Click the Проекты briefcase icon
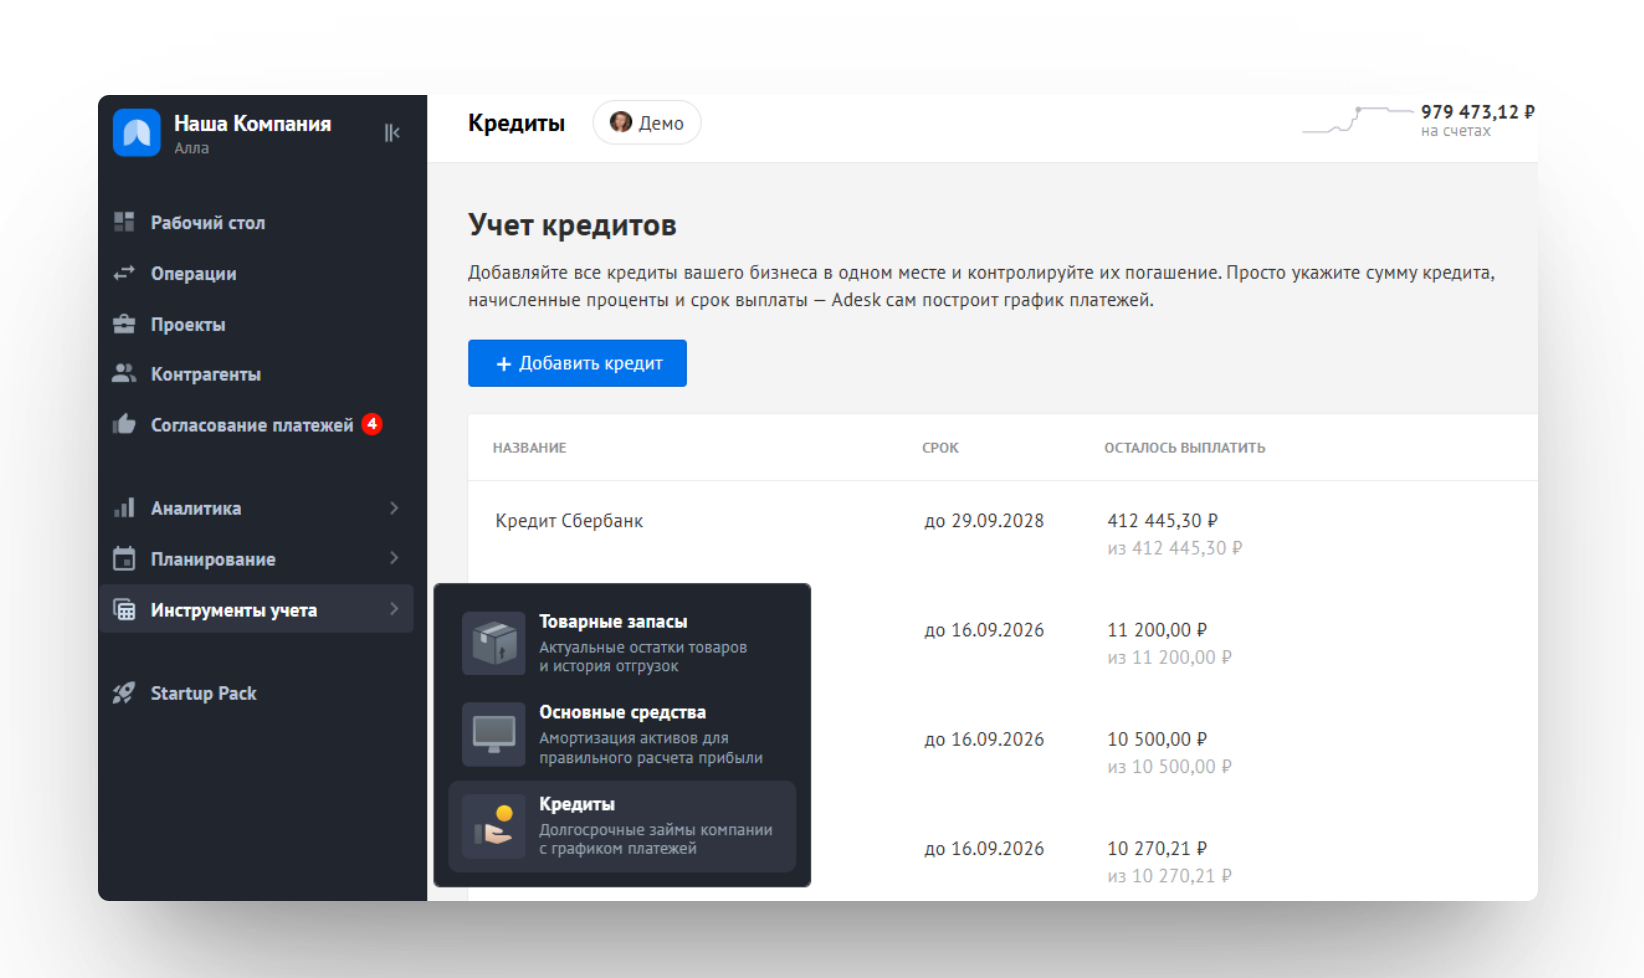The width and height of the screenshot is (1644, 978). point(124,324)
